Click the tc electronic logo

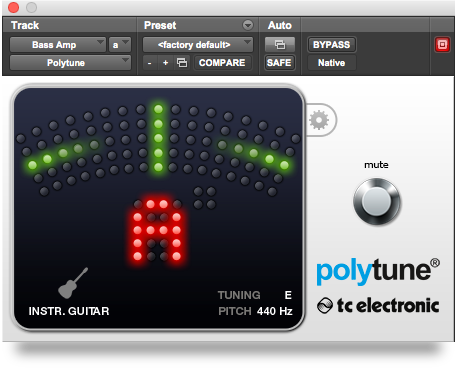click(x=378, y=305)
